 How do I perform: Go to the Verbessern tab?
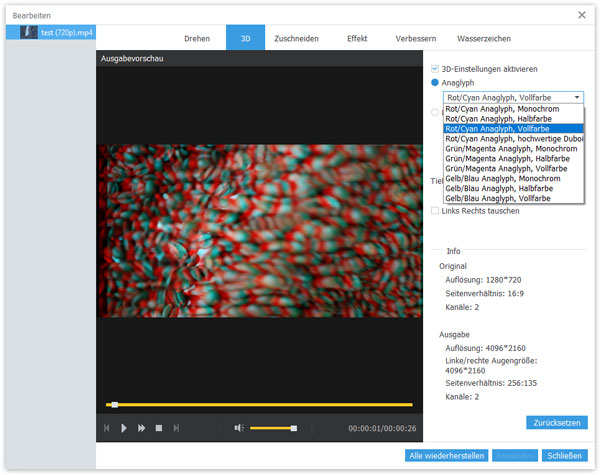click(416, 38)
